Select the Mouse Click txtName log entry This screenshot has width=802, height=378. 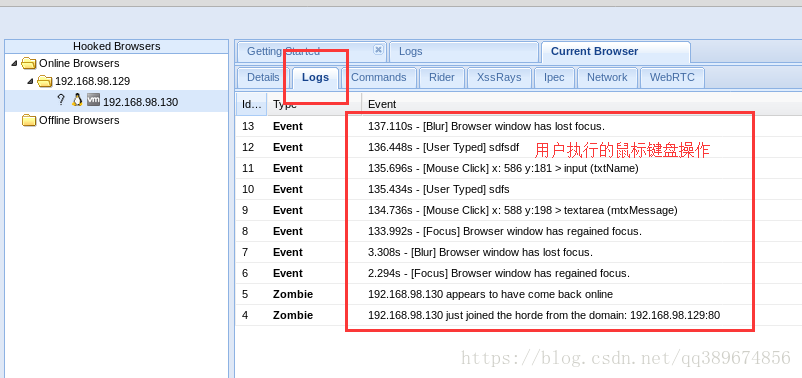tap(519, 168)
